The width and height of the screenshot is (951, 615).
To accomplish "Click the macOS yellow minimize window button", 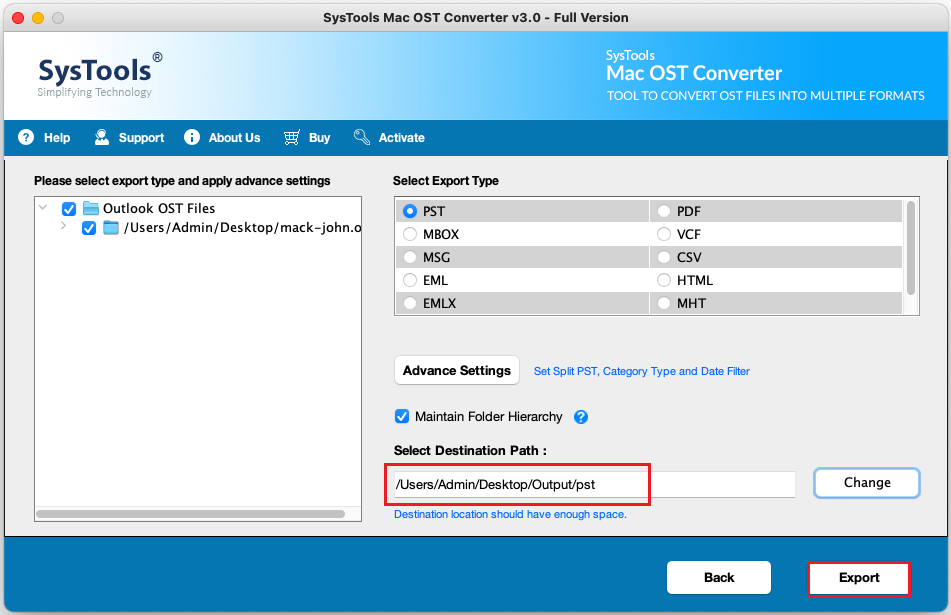I will coord(38,18).
